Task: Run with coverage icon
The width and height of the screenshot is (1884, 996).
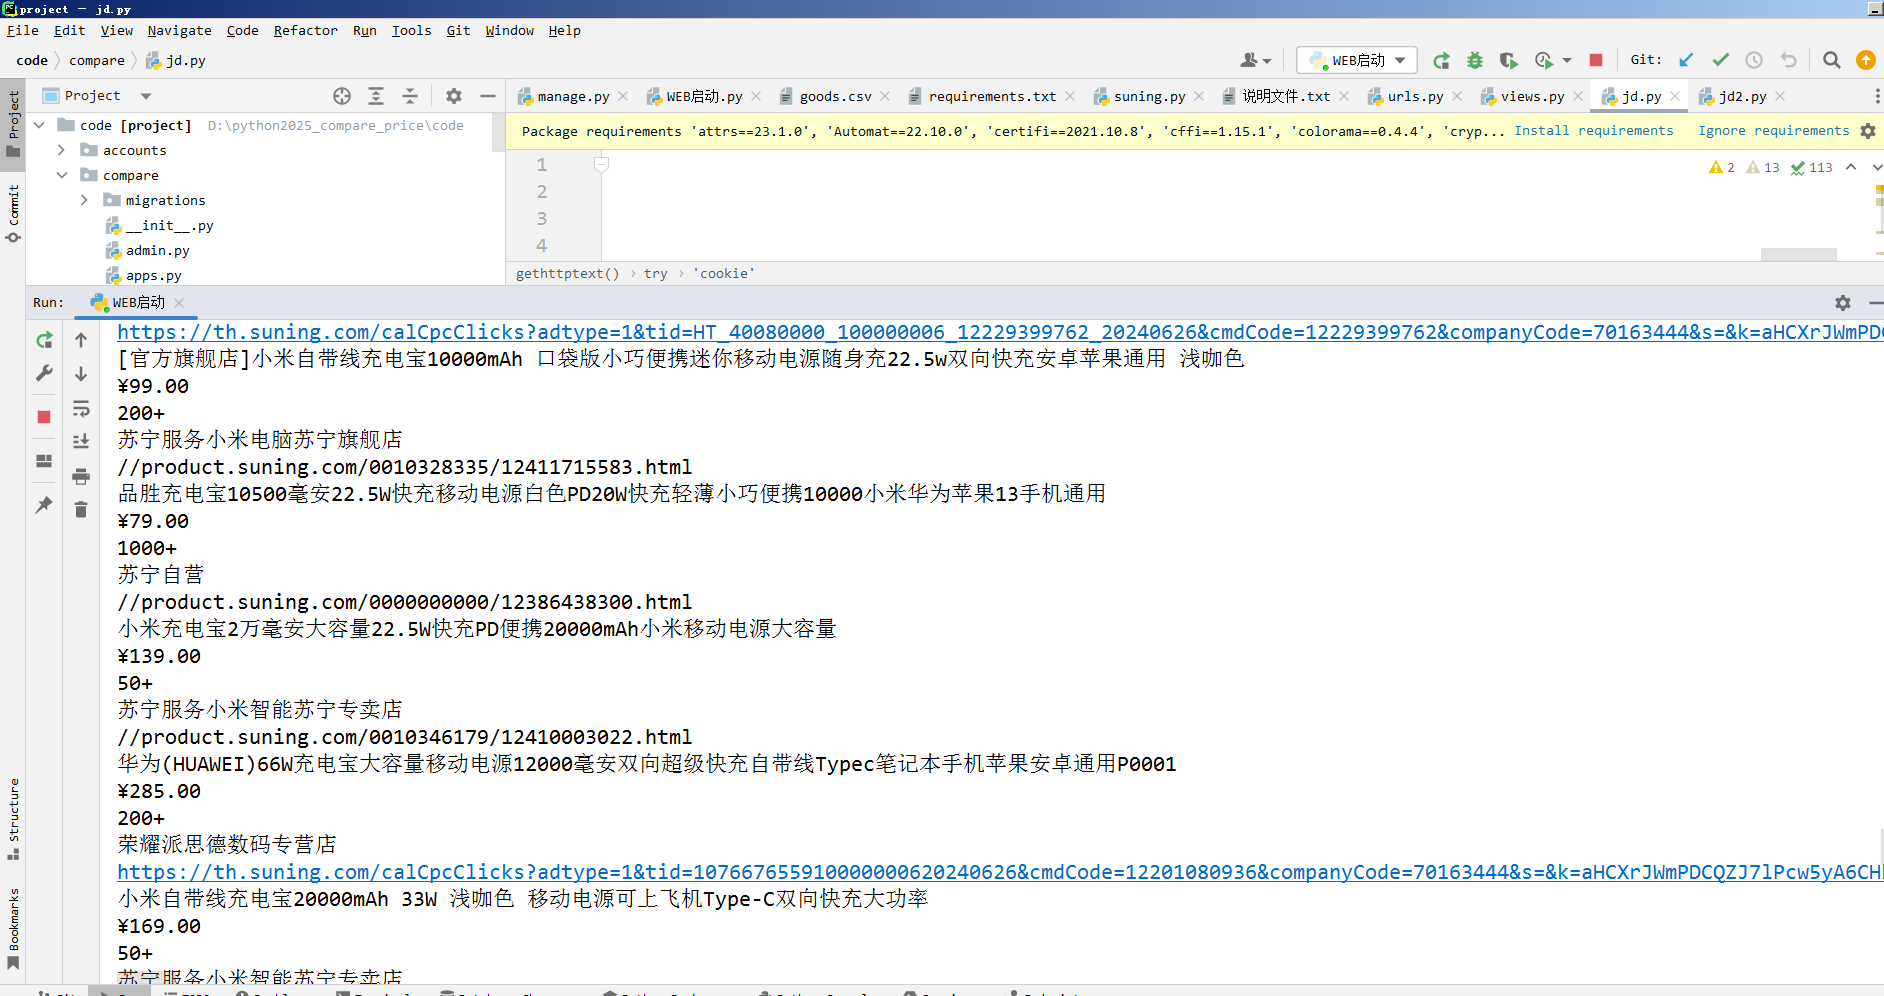Action: pos(1508,60)
